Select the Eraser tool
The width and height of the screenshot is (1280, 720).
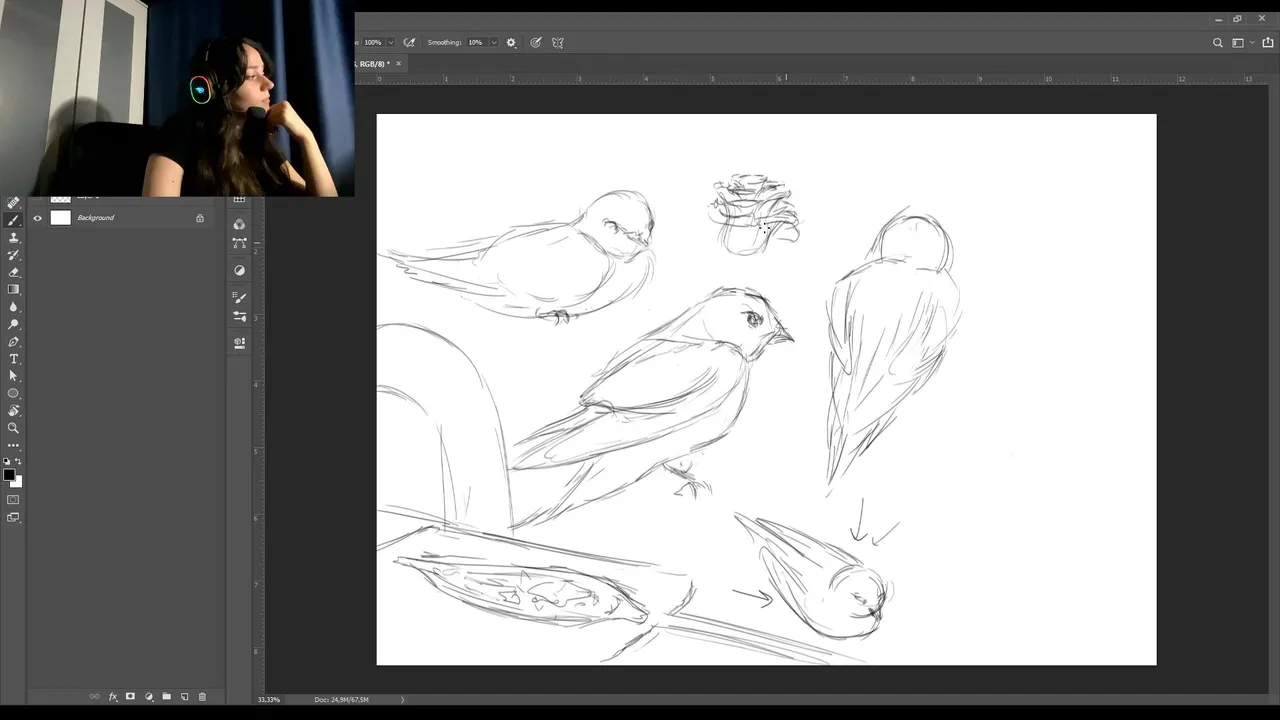coord(13,272)
